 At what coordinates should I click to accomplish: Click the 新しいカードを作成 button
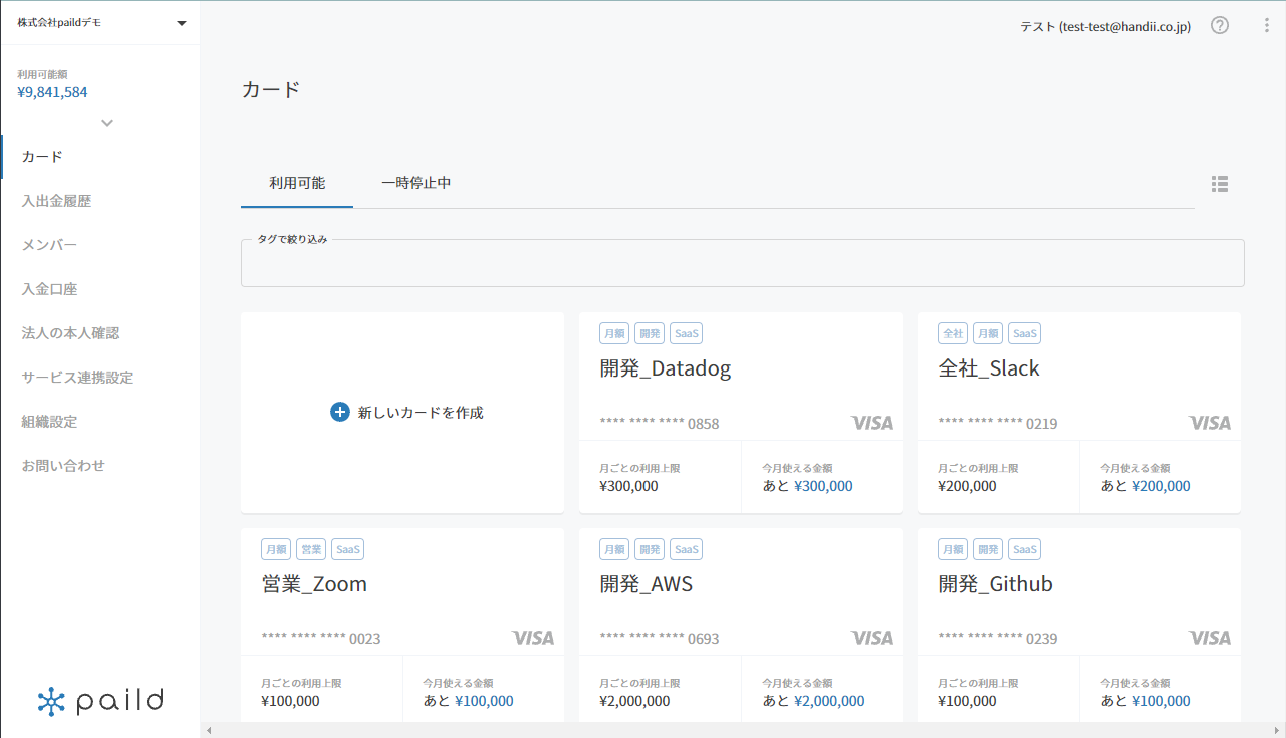coord(407,412)
